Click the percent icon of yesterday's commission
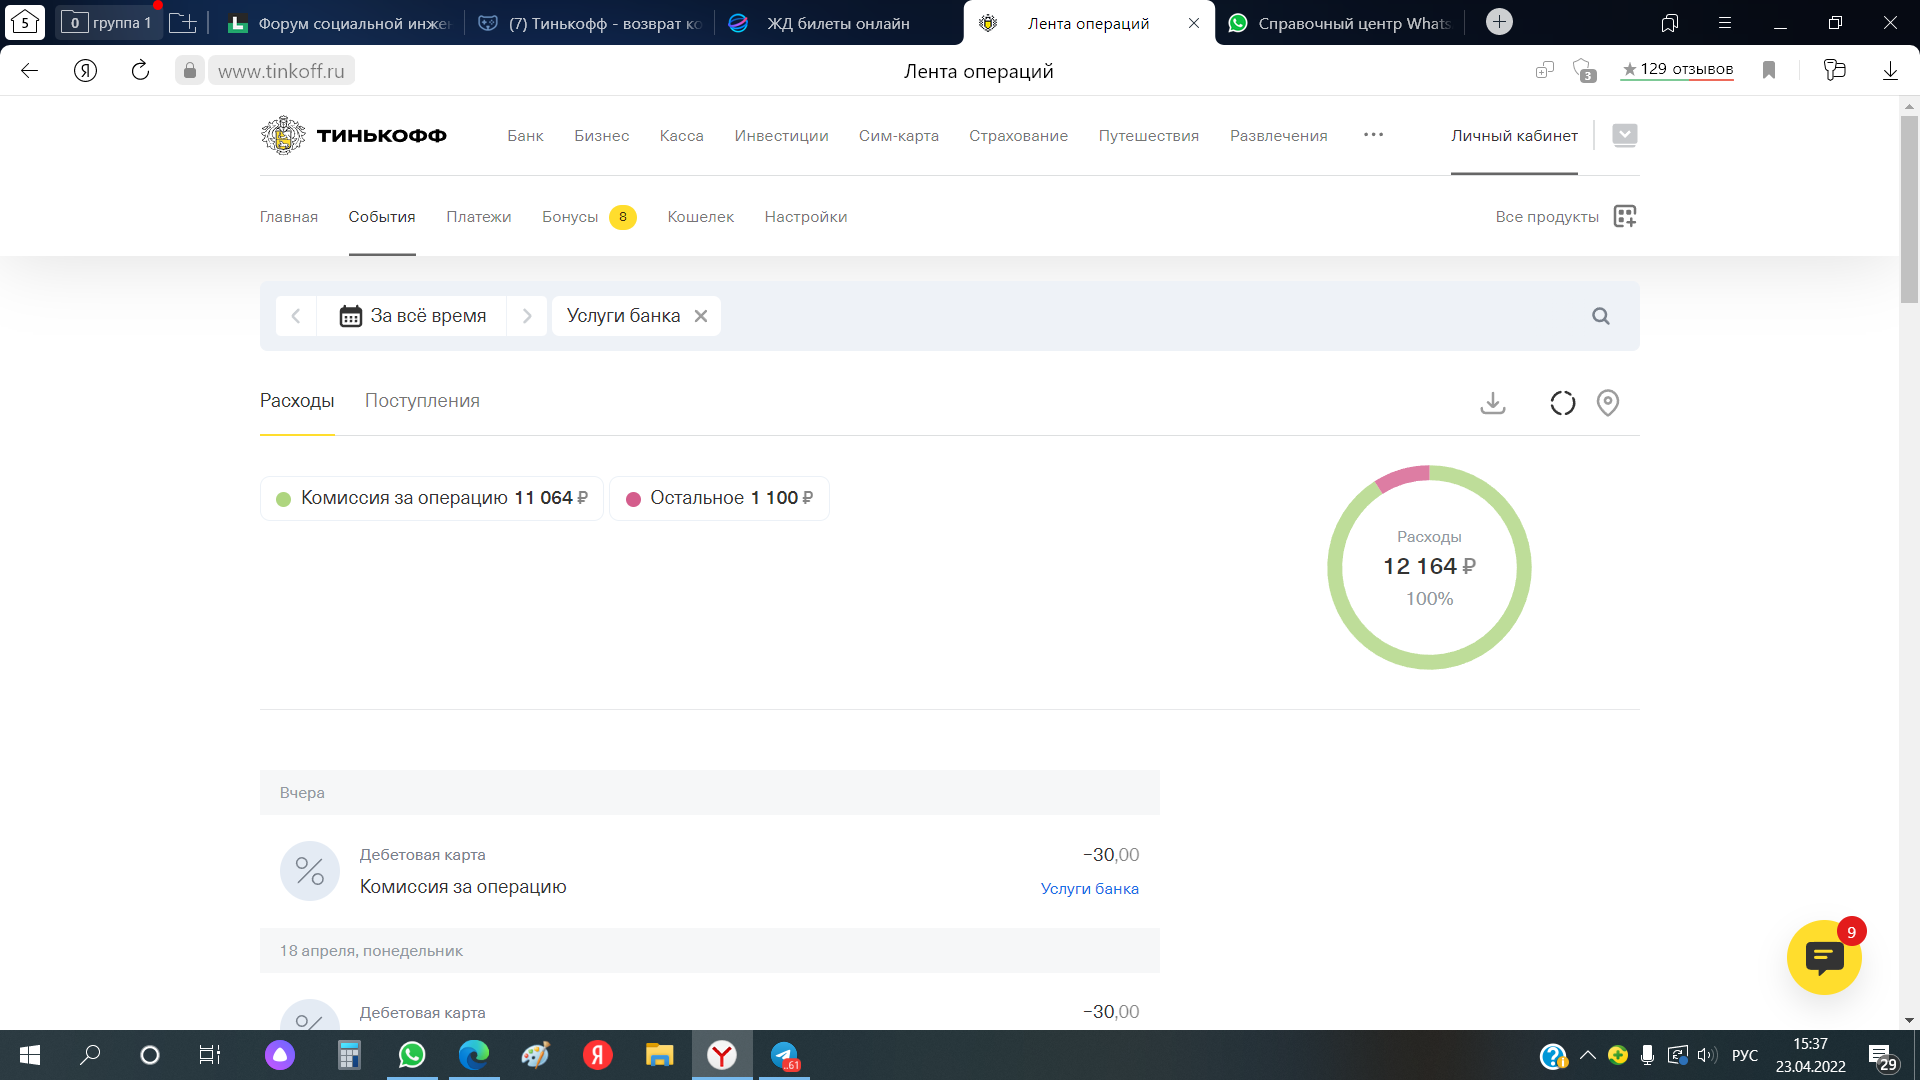 coord(310,871)
